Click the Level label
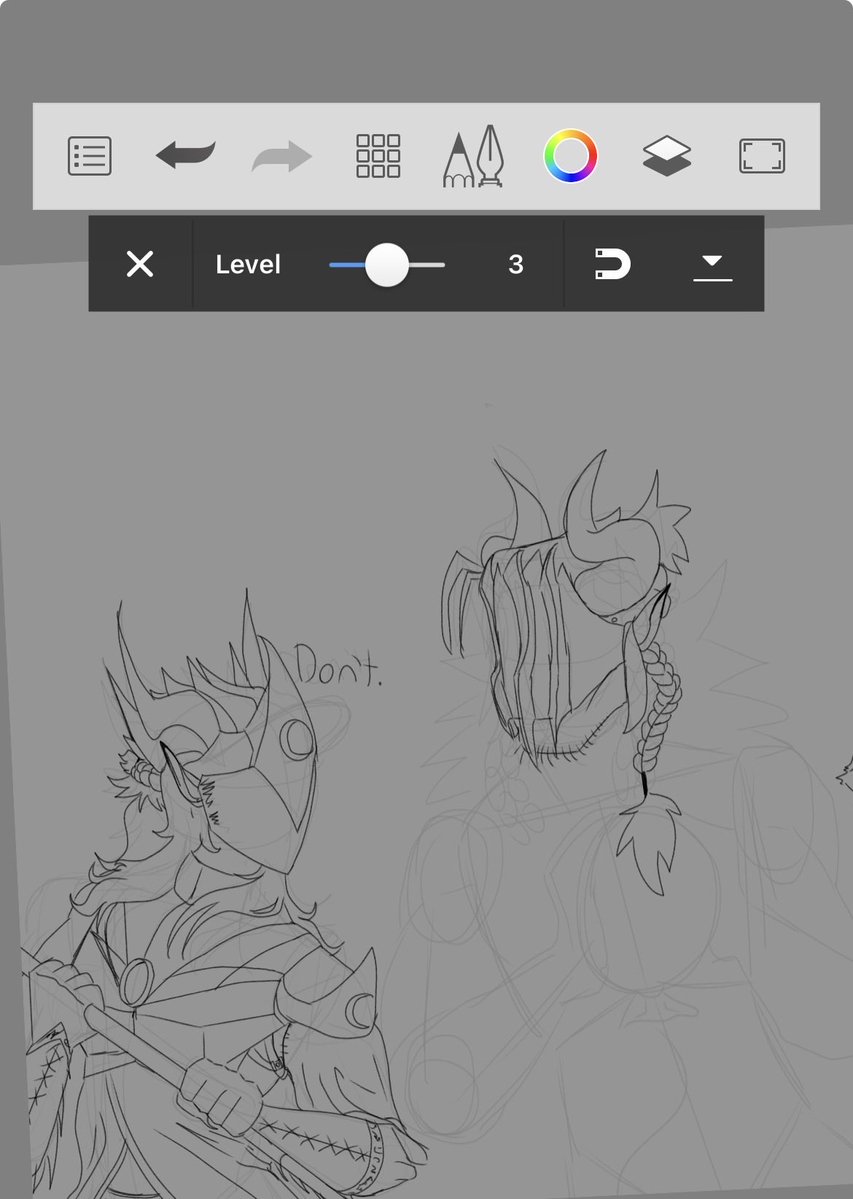Viewport: 853px width, 1199px height. pos(248,265)
